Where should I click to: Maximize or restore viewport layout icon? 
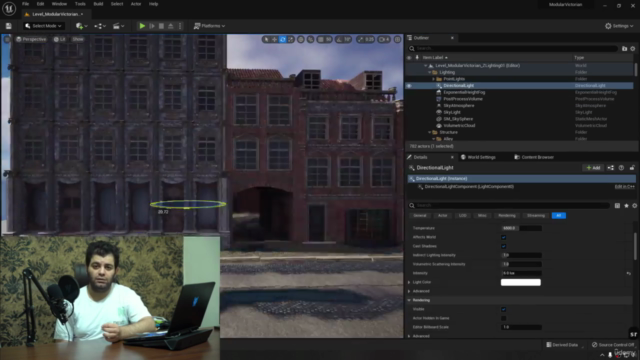(397, 39)
